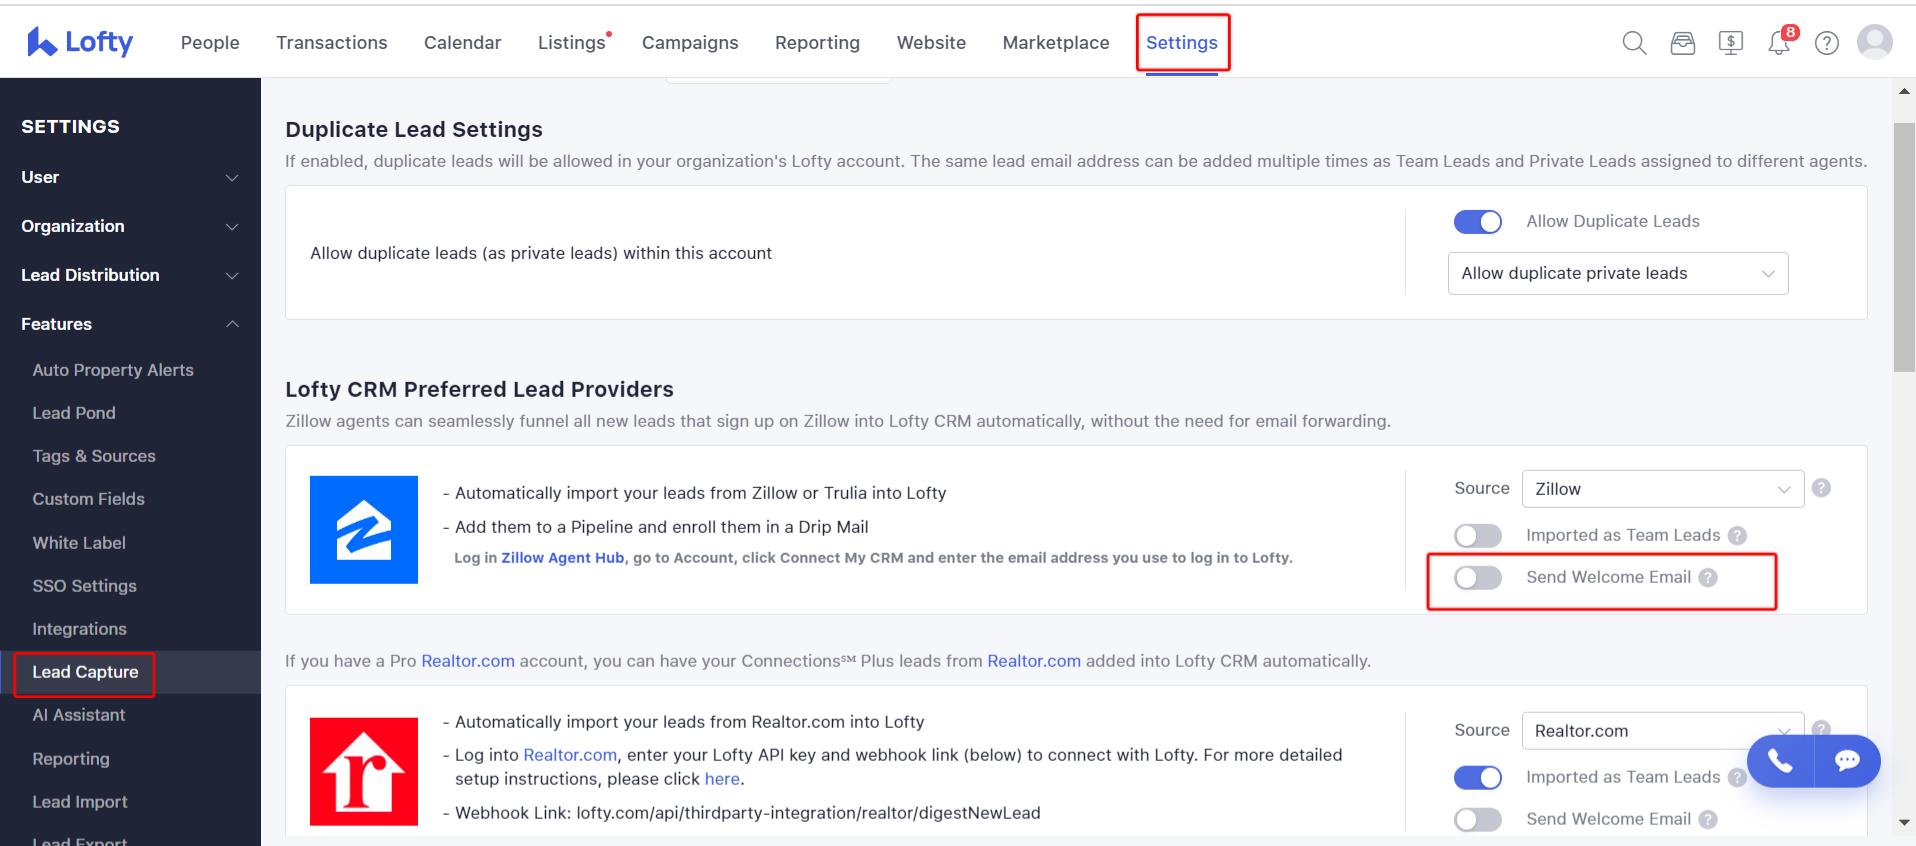
Task: Click the help icon beside Zillow Send Welcome Email
Action: pos(1708,577)
